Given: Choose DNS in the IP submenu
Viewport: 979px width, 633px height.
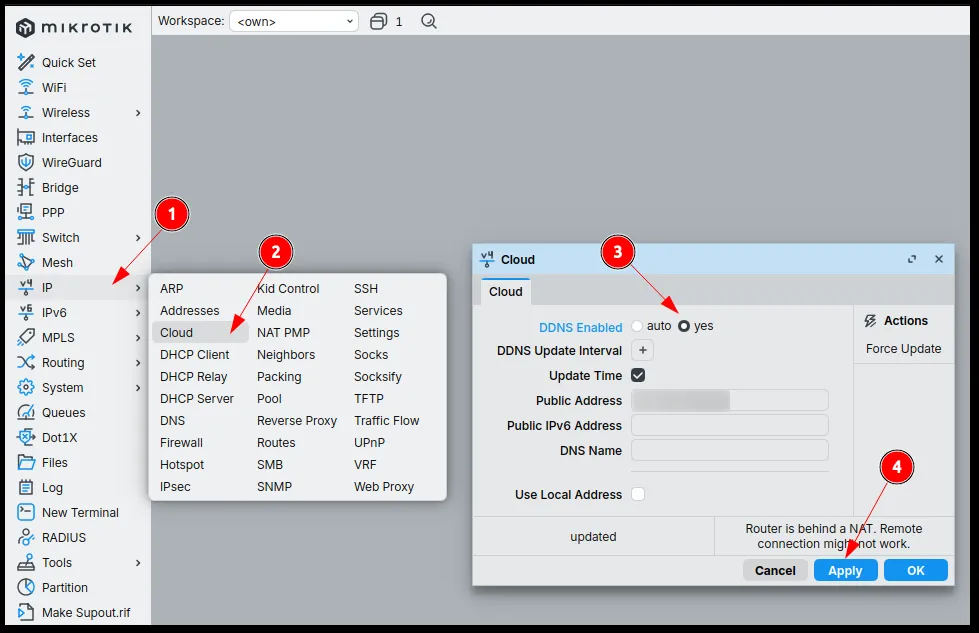Looking at the screenshot, I should pyautogui.click(x=172, y=421).
